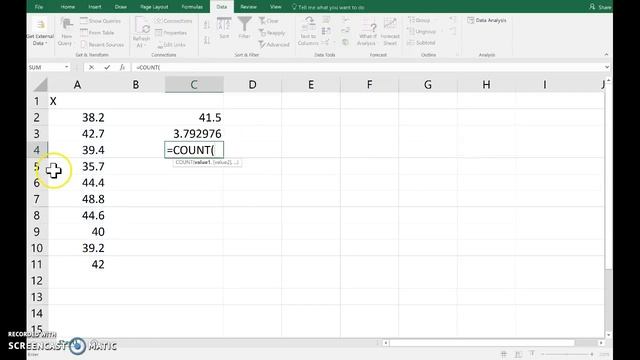The image size is (640, 360).
Task: Click the Share button
Action: click(600, 7)
